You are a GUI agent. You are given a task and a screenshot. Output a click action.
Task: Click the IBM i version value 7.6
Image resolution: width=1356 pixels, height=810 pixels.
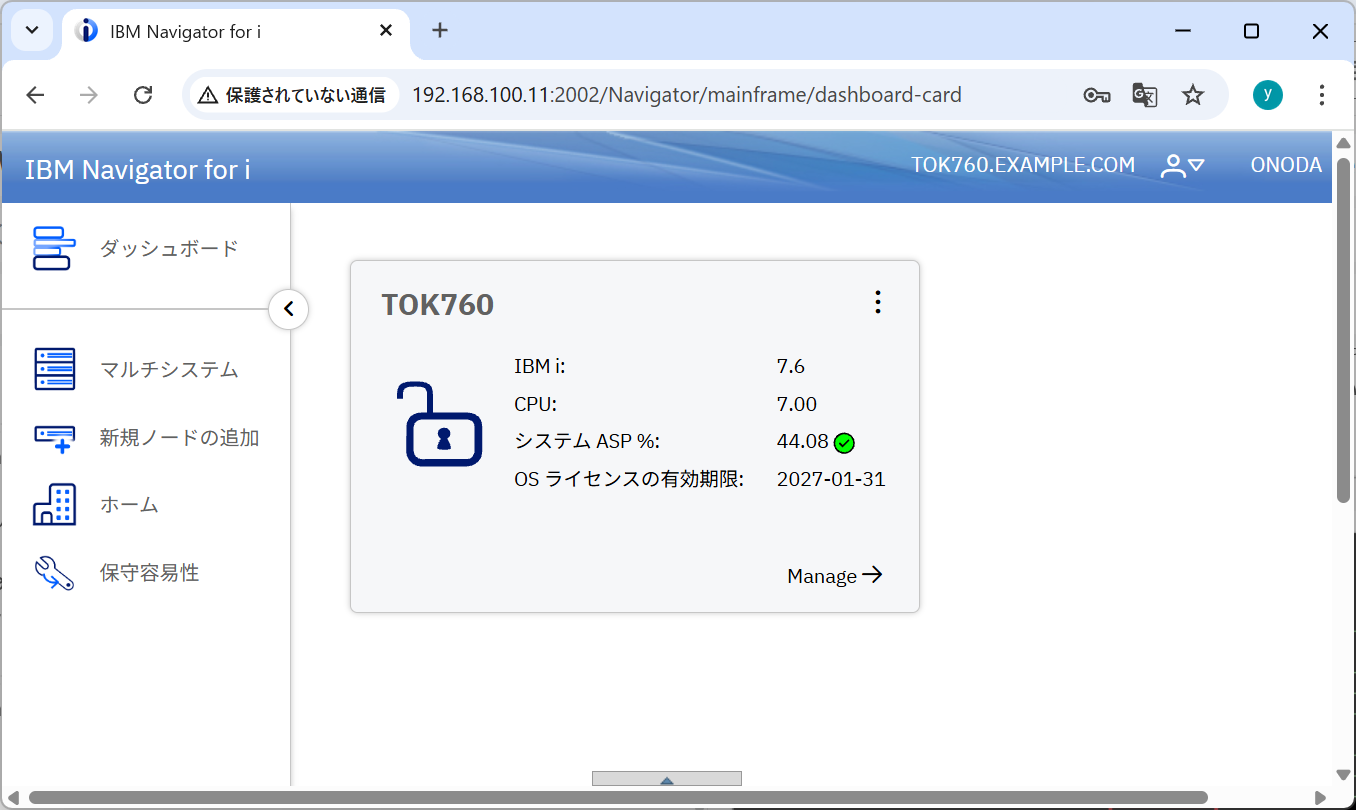pyautogui.click(x=791, y=366)
